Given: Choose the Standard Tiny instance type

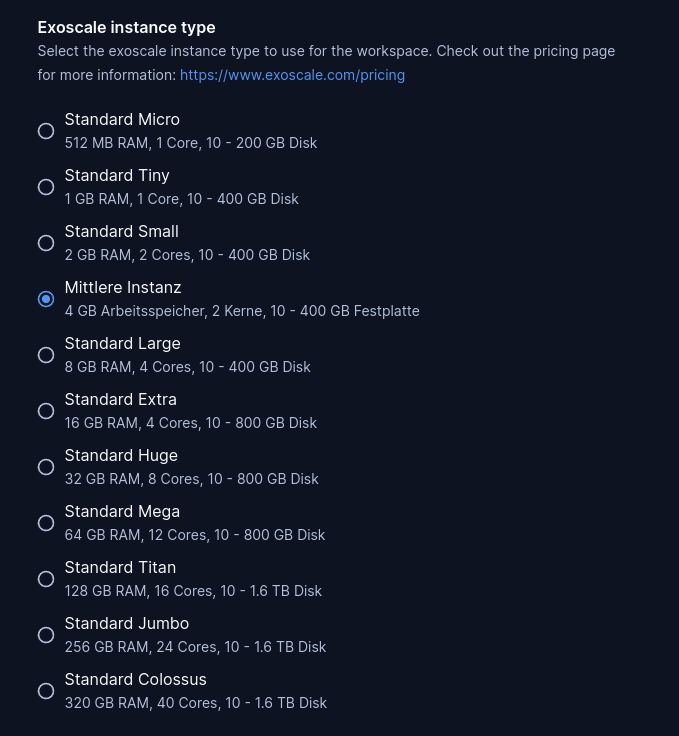Looking at the screenshot, I should click(x=46, y=187).
